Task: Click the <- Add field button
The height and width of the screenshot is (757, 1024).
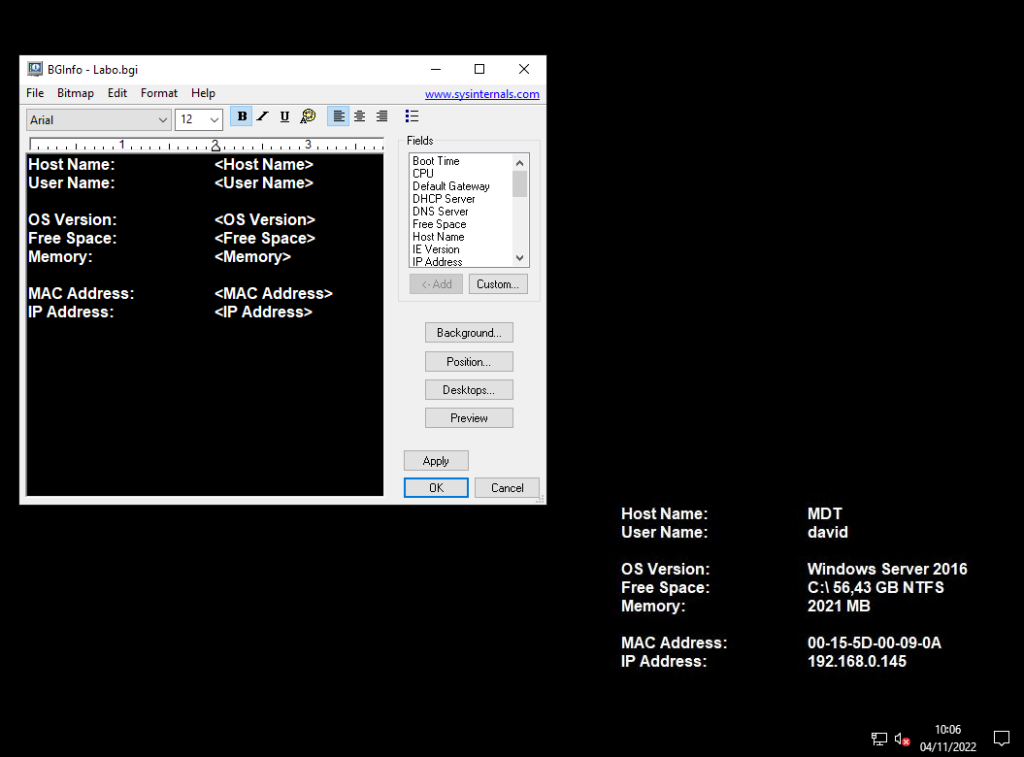Action: click(436, 284)
